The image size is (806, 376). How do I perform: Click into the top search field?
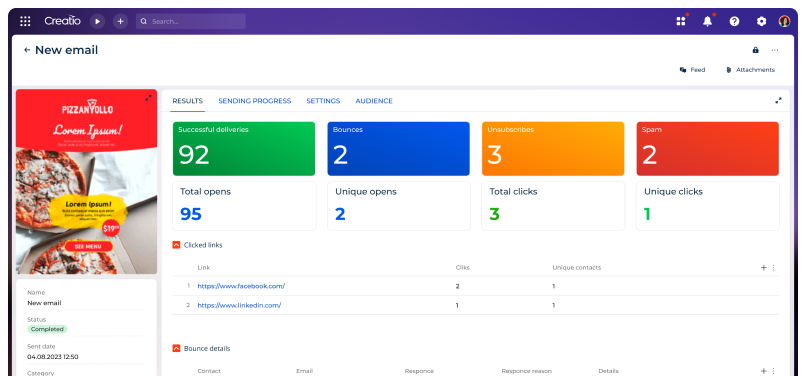tap(191, 21)
